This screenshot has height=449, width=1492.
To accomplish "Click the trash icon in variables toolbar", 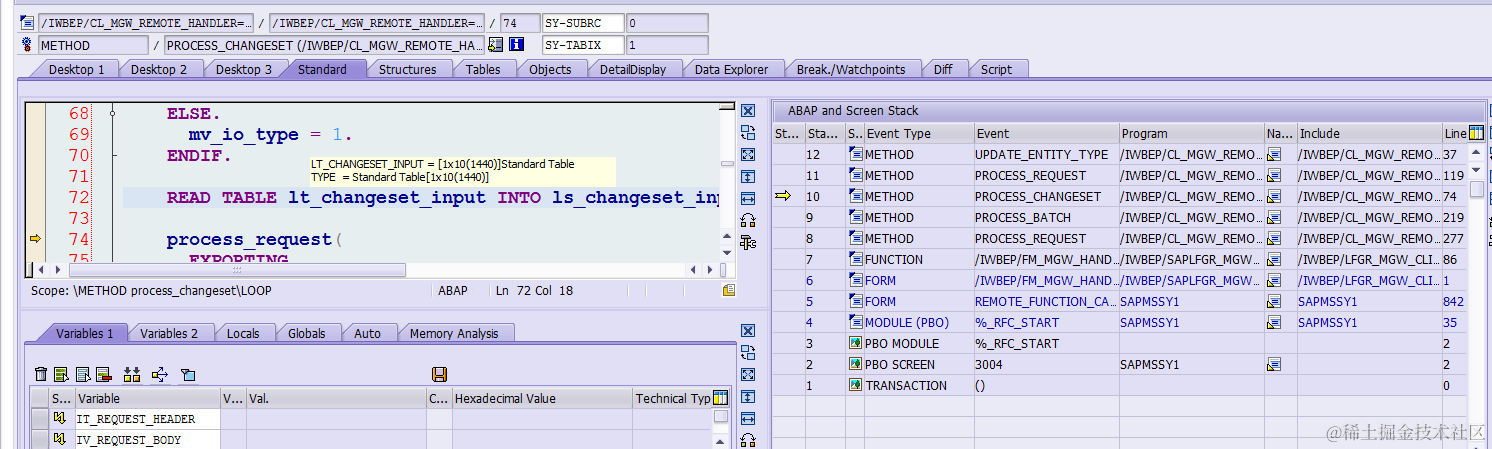I will (x=41, y=374).
